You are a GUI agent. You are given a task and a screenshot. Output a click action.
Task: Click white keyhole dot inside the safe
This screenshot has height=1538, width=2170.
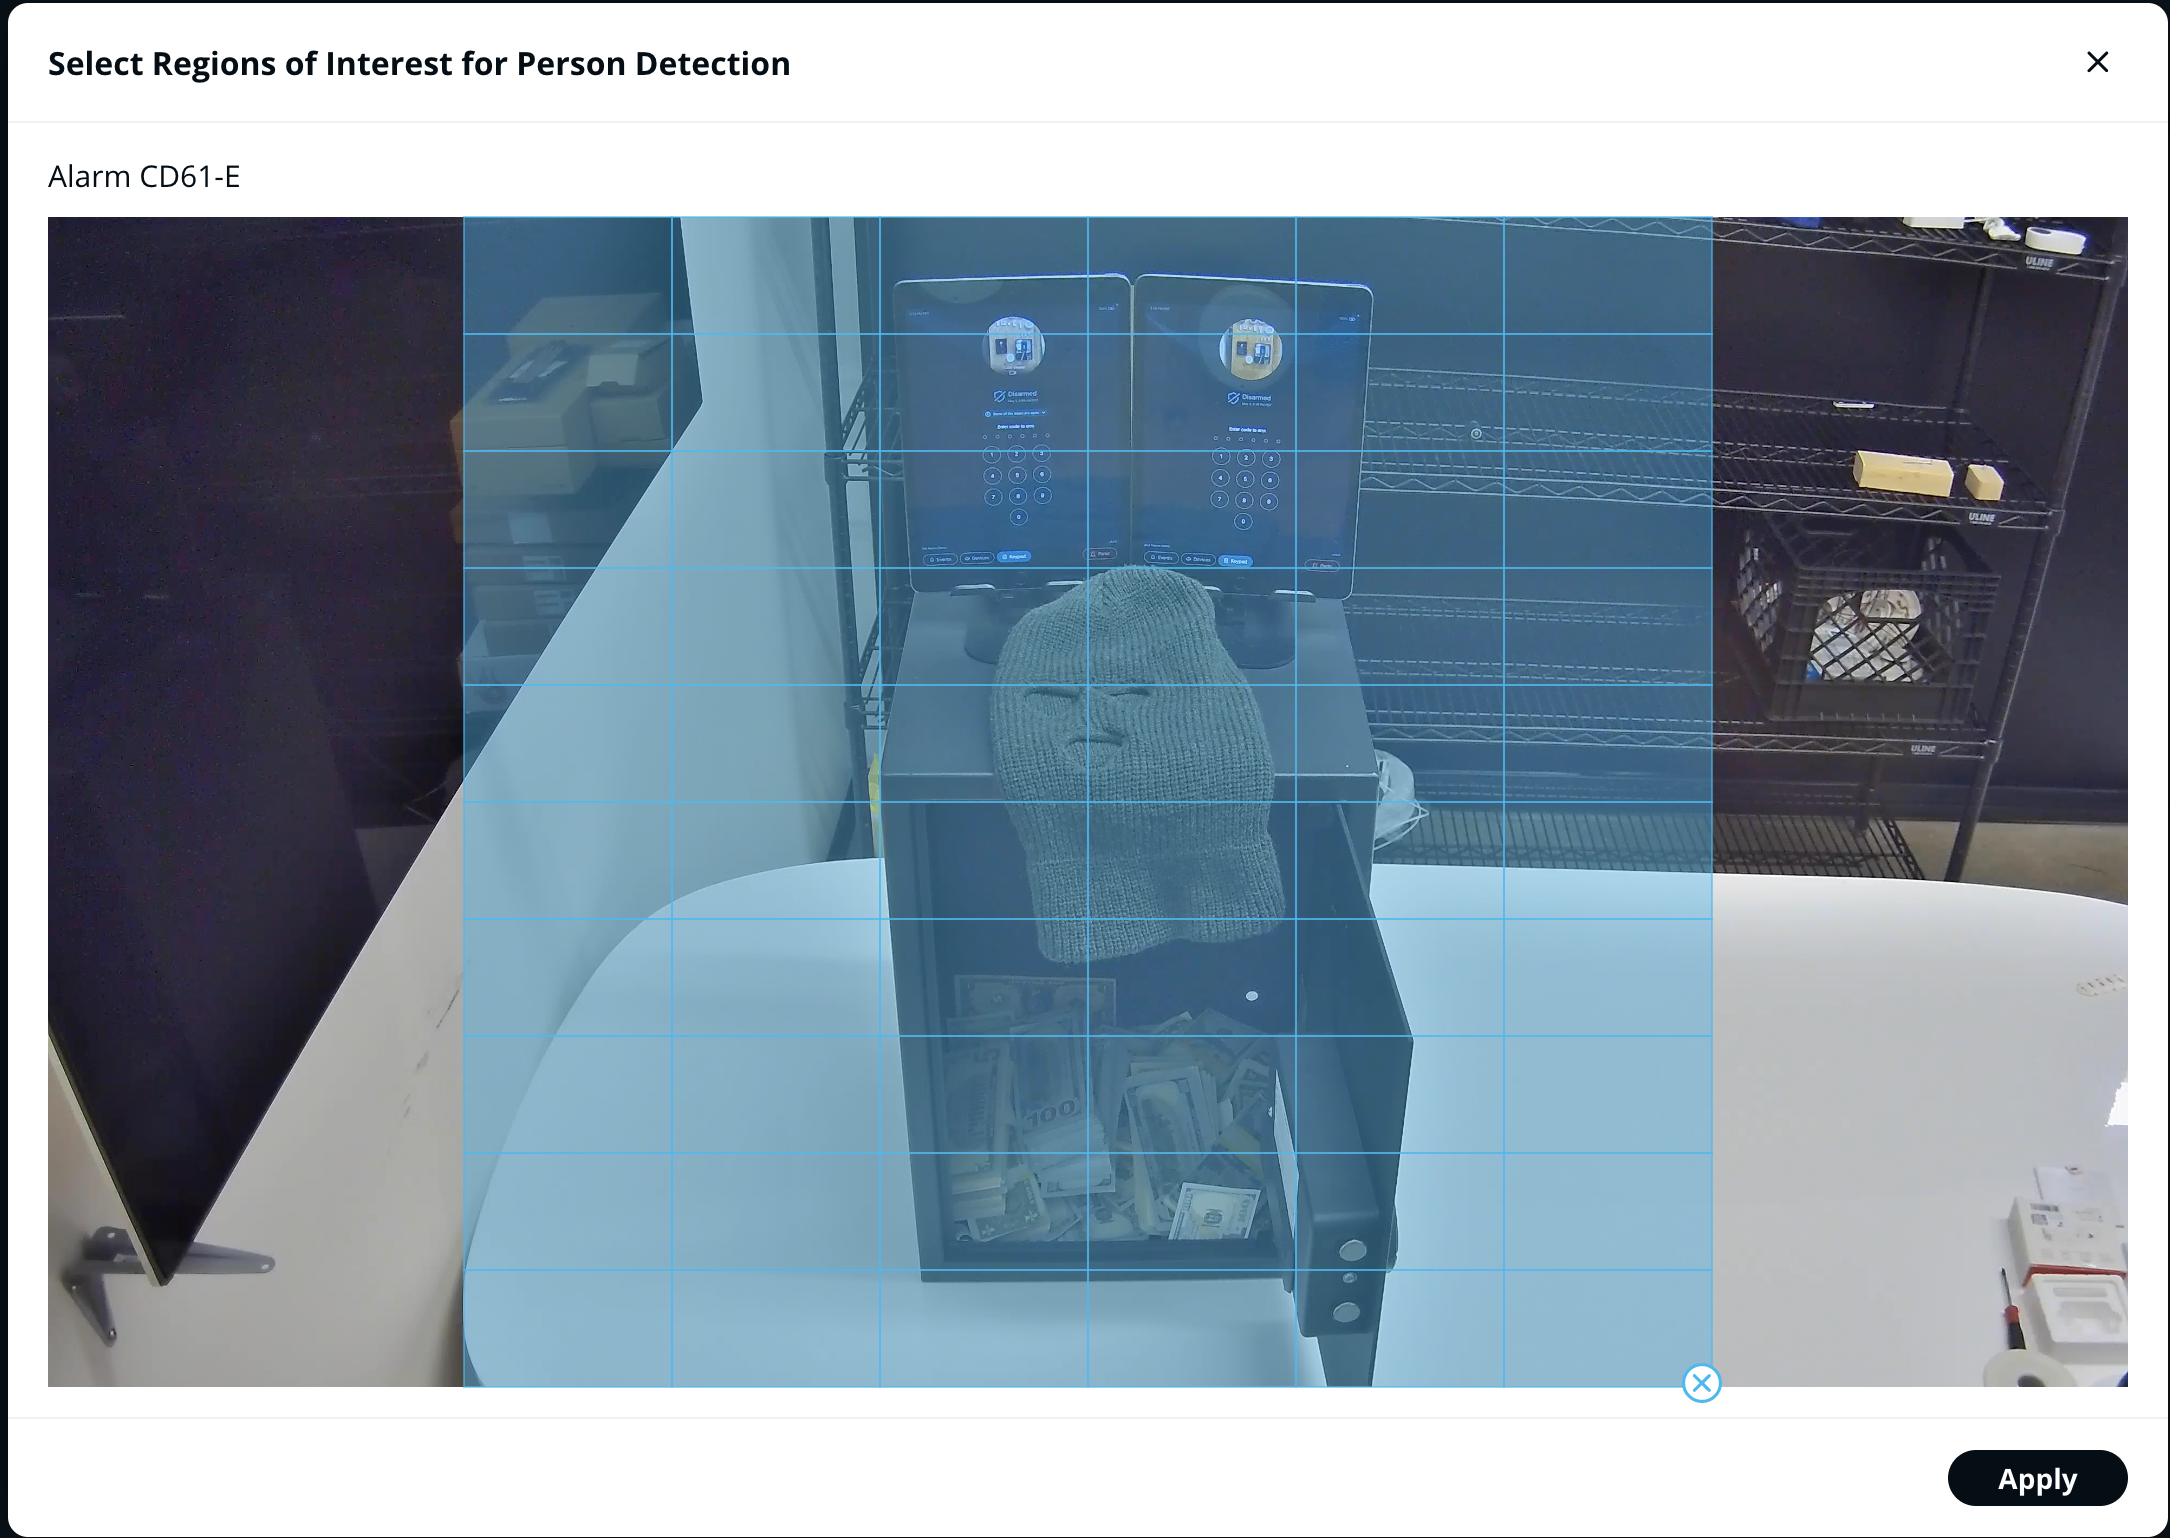point(1252,996)
